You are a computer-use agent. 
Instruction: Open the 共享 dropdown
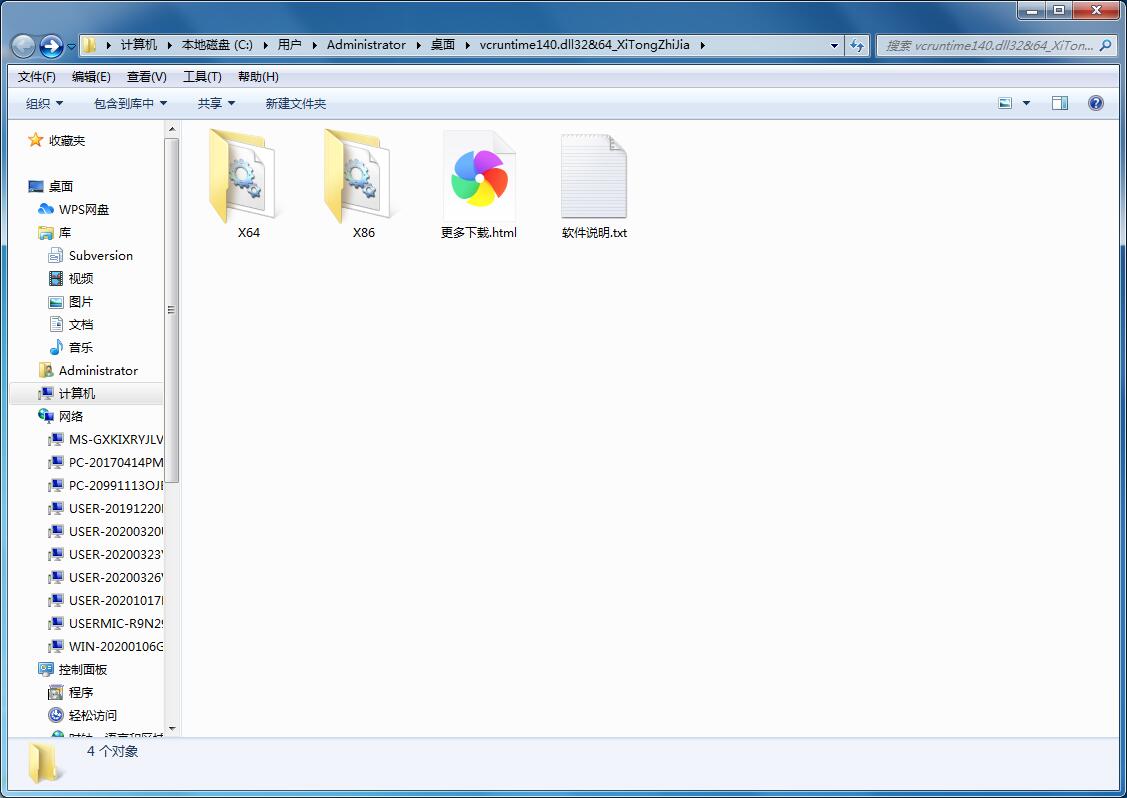216,104
